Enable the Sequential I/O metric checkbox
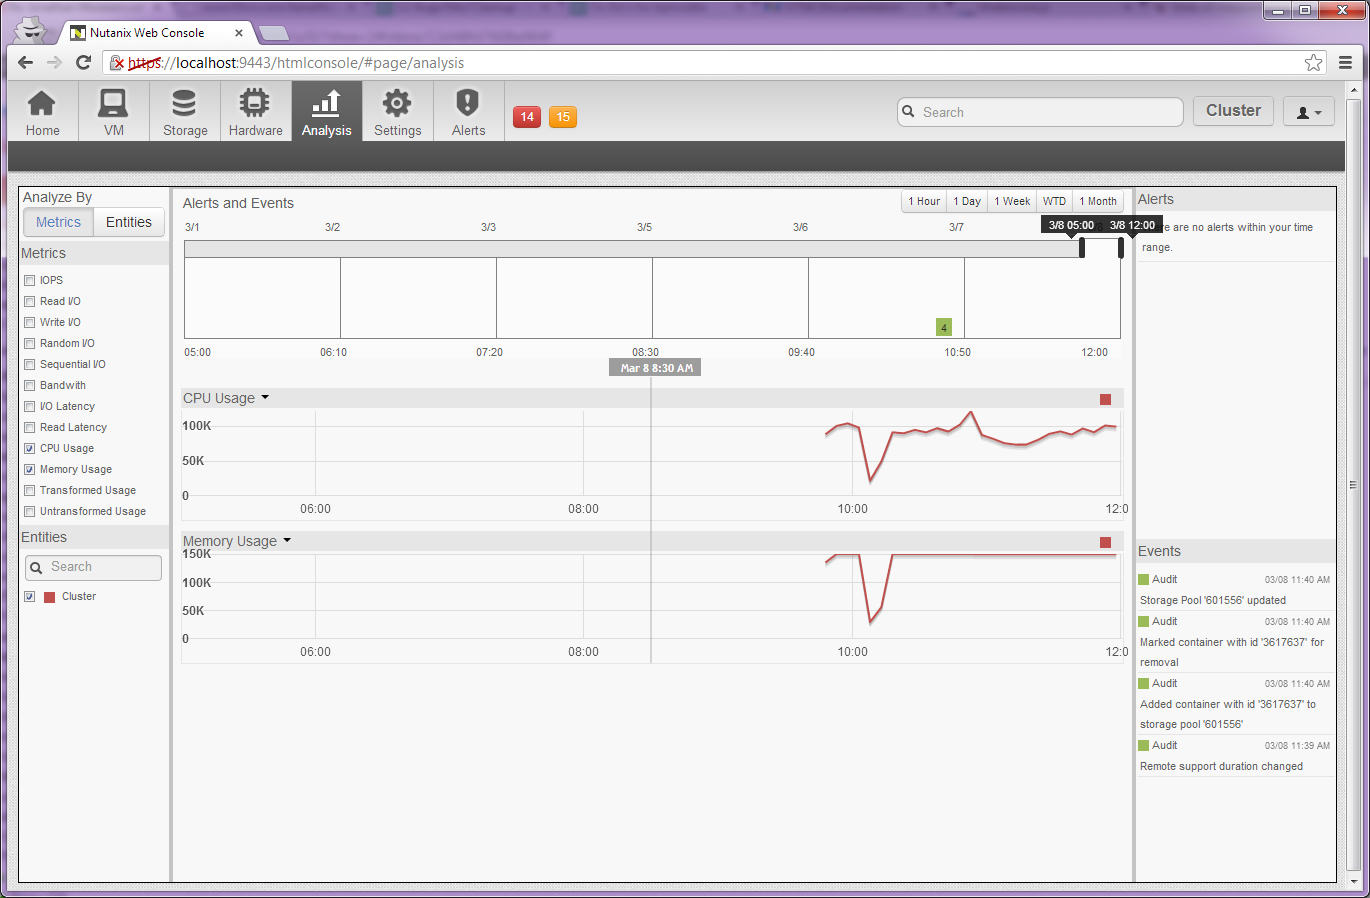The height and width of the screenshot is (898, 1370). (30, 365)
